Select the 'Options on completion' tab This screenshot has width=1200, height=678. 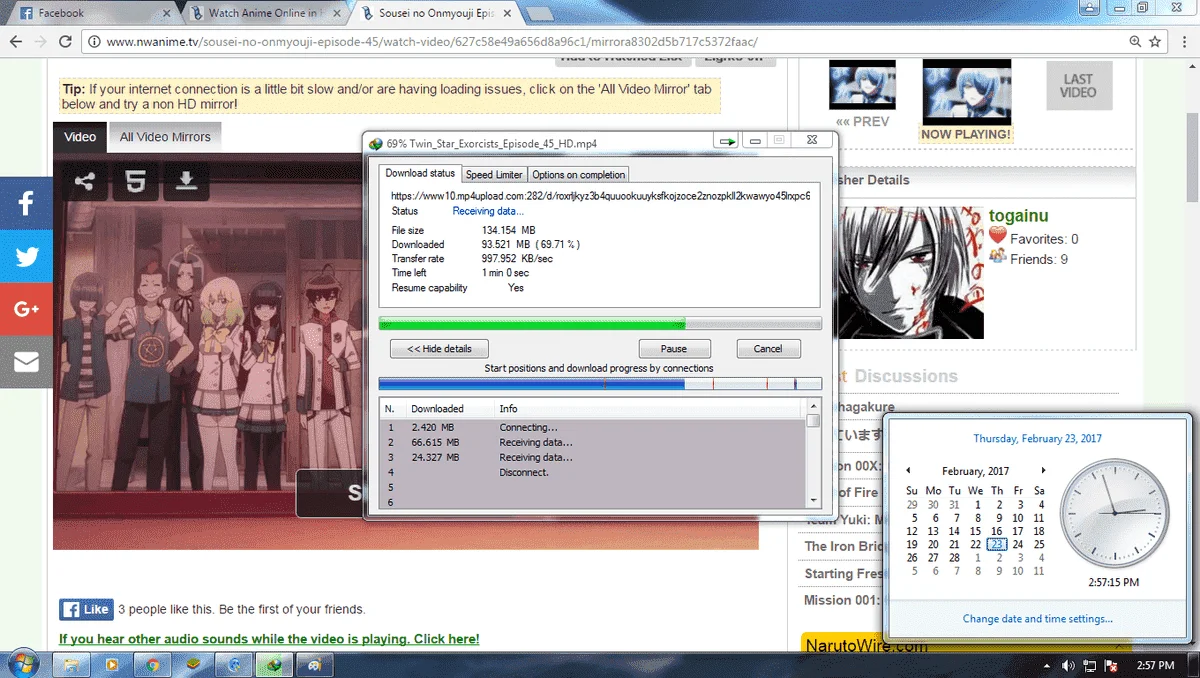[x=579, y=174]
